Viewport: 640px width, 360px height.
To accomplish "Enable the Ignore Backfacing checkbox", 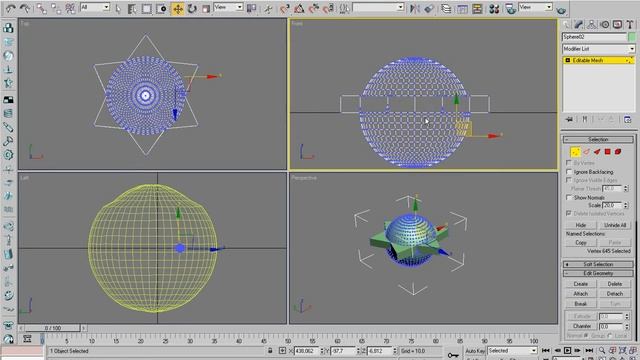I will coord(569,172).
